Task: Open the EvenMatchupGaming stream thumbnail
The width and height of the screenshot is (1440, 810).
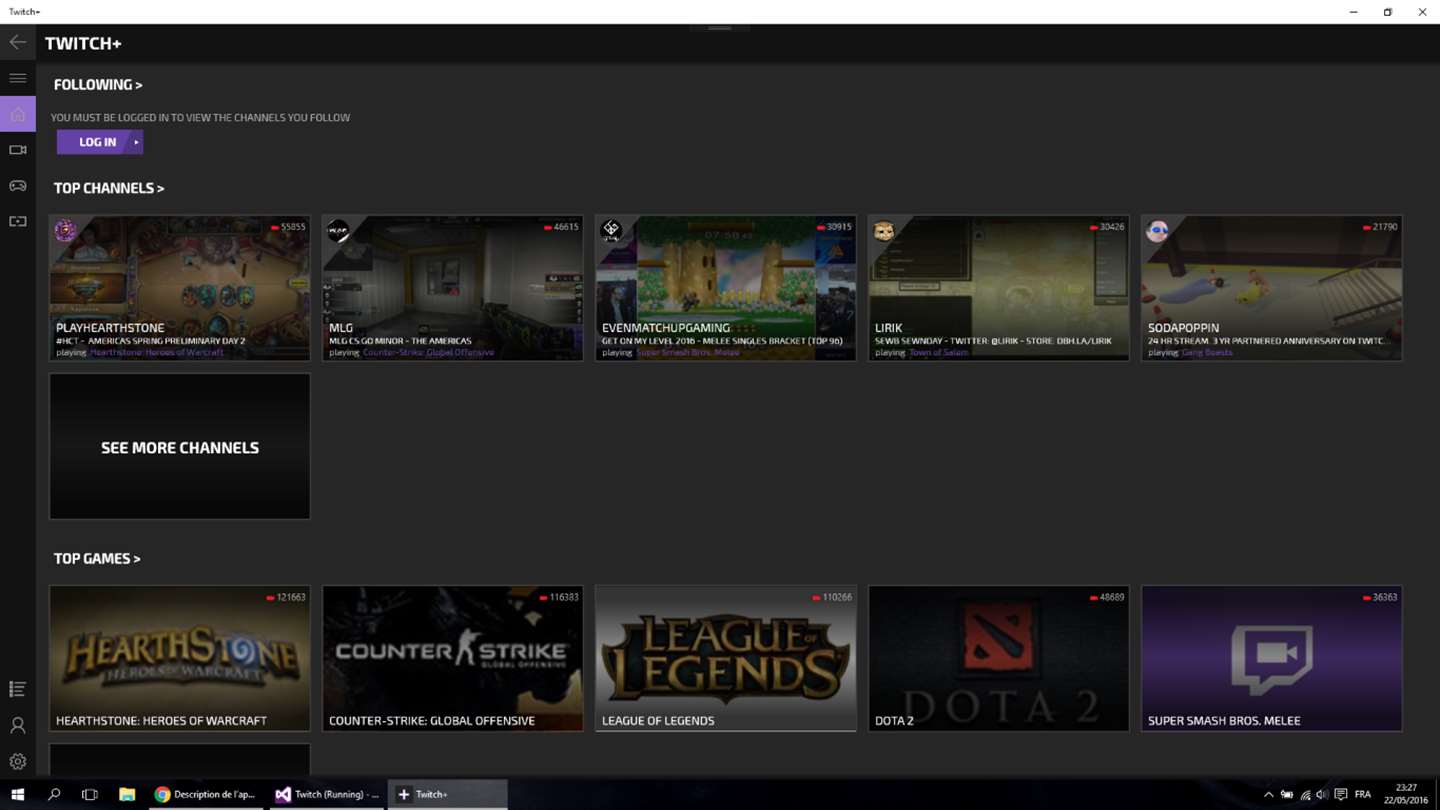Action: [726, 288]
